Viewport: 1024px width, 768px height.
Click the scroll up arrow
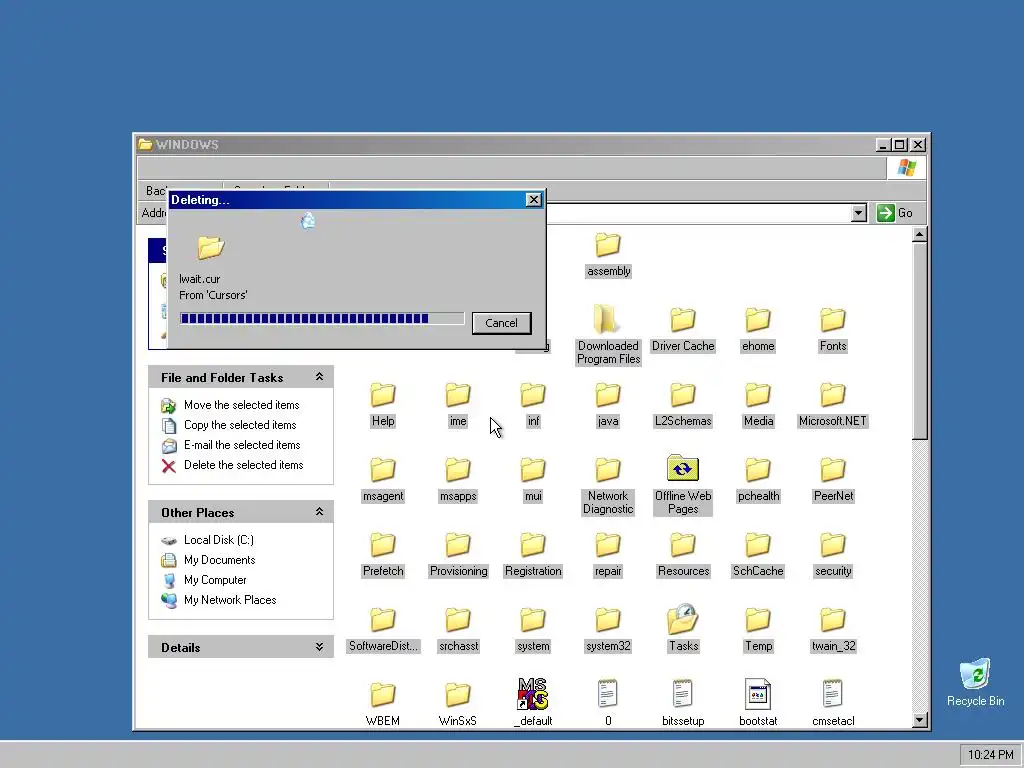coord(920,235)
